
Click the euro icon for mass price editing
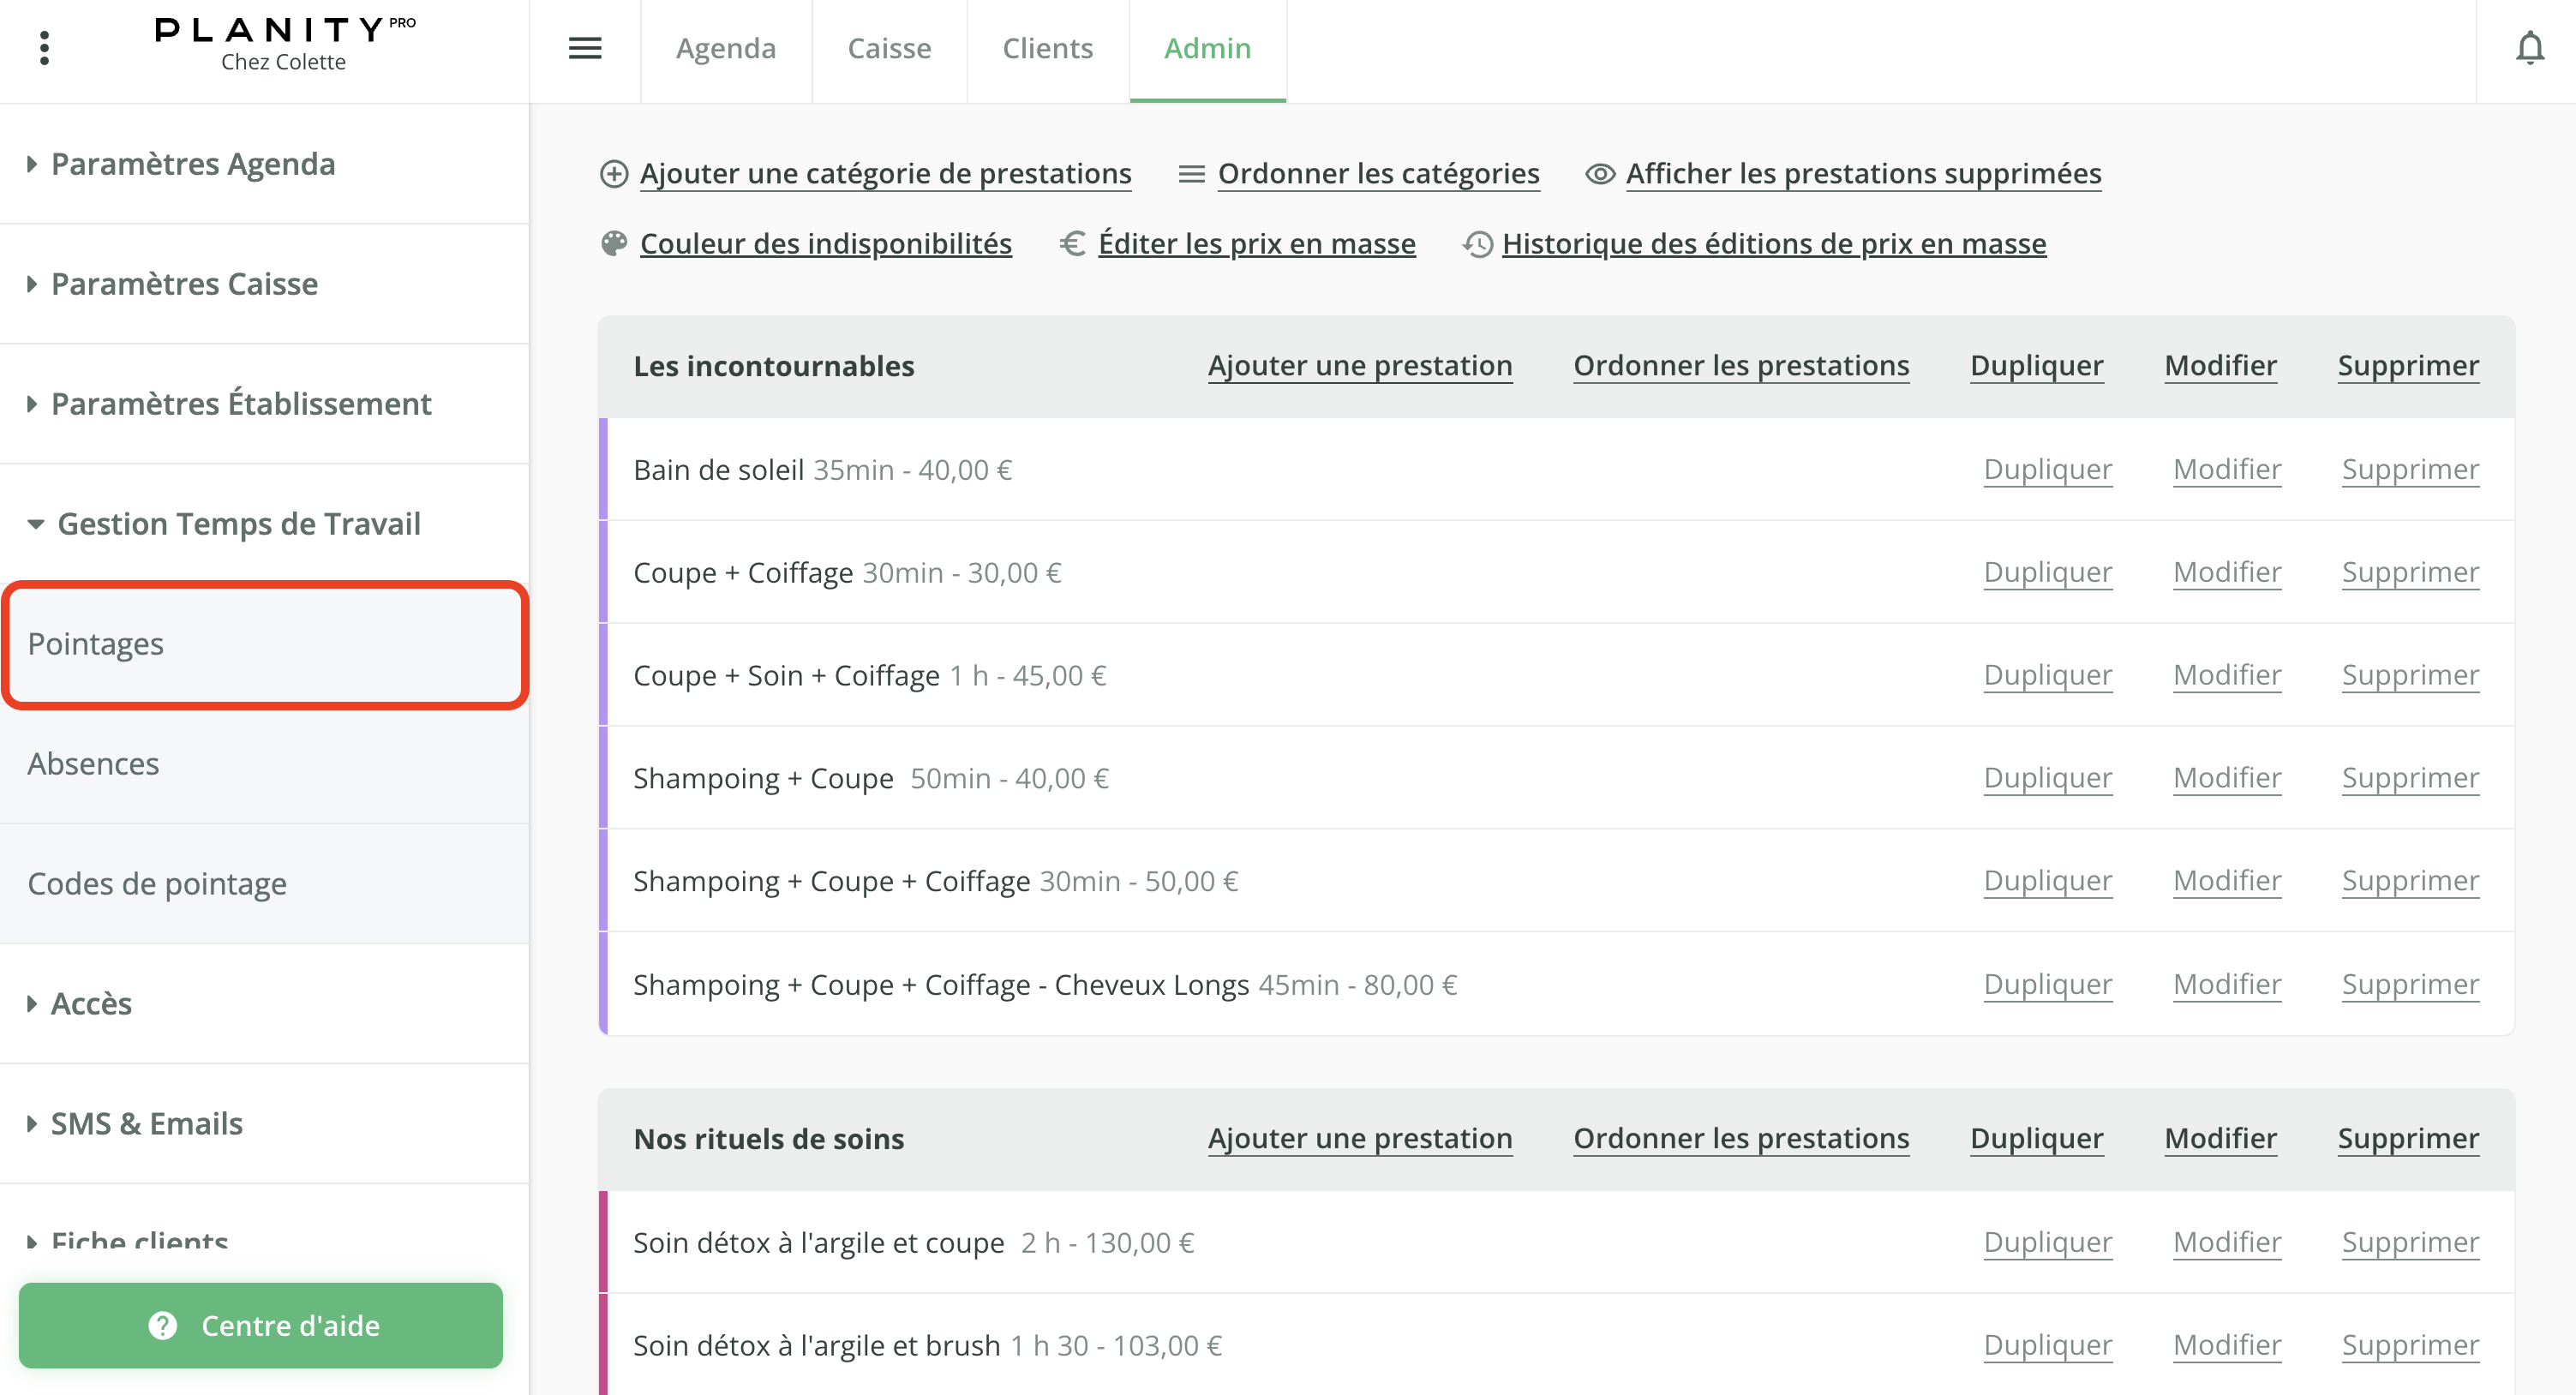(x=1073, y=243)
